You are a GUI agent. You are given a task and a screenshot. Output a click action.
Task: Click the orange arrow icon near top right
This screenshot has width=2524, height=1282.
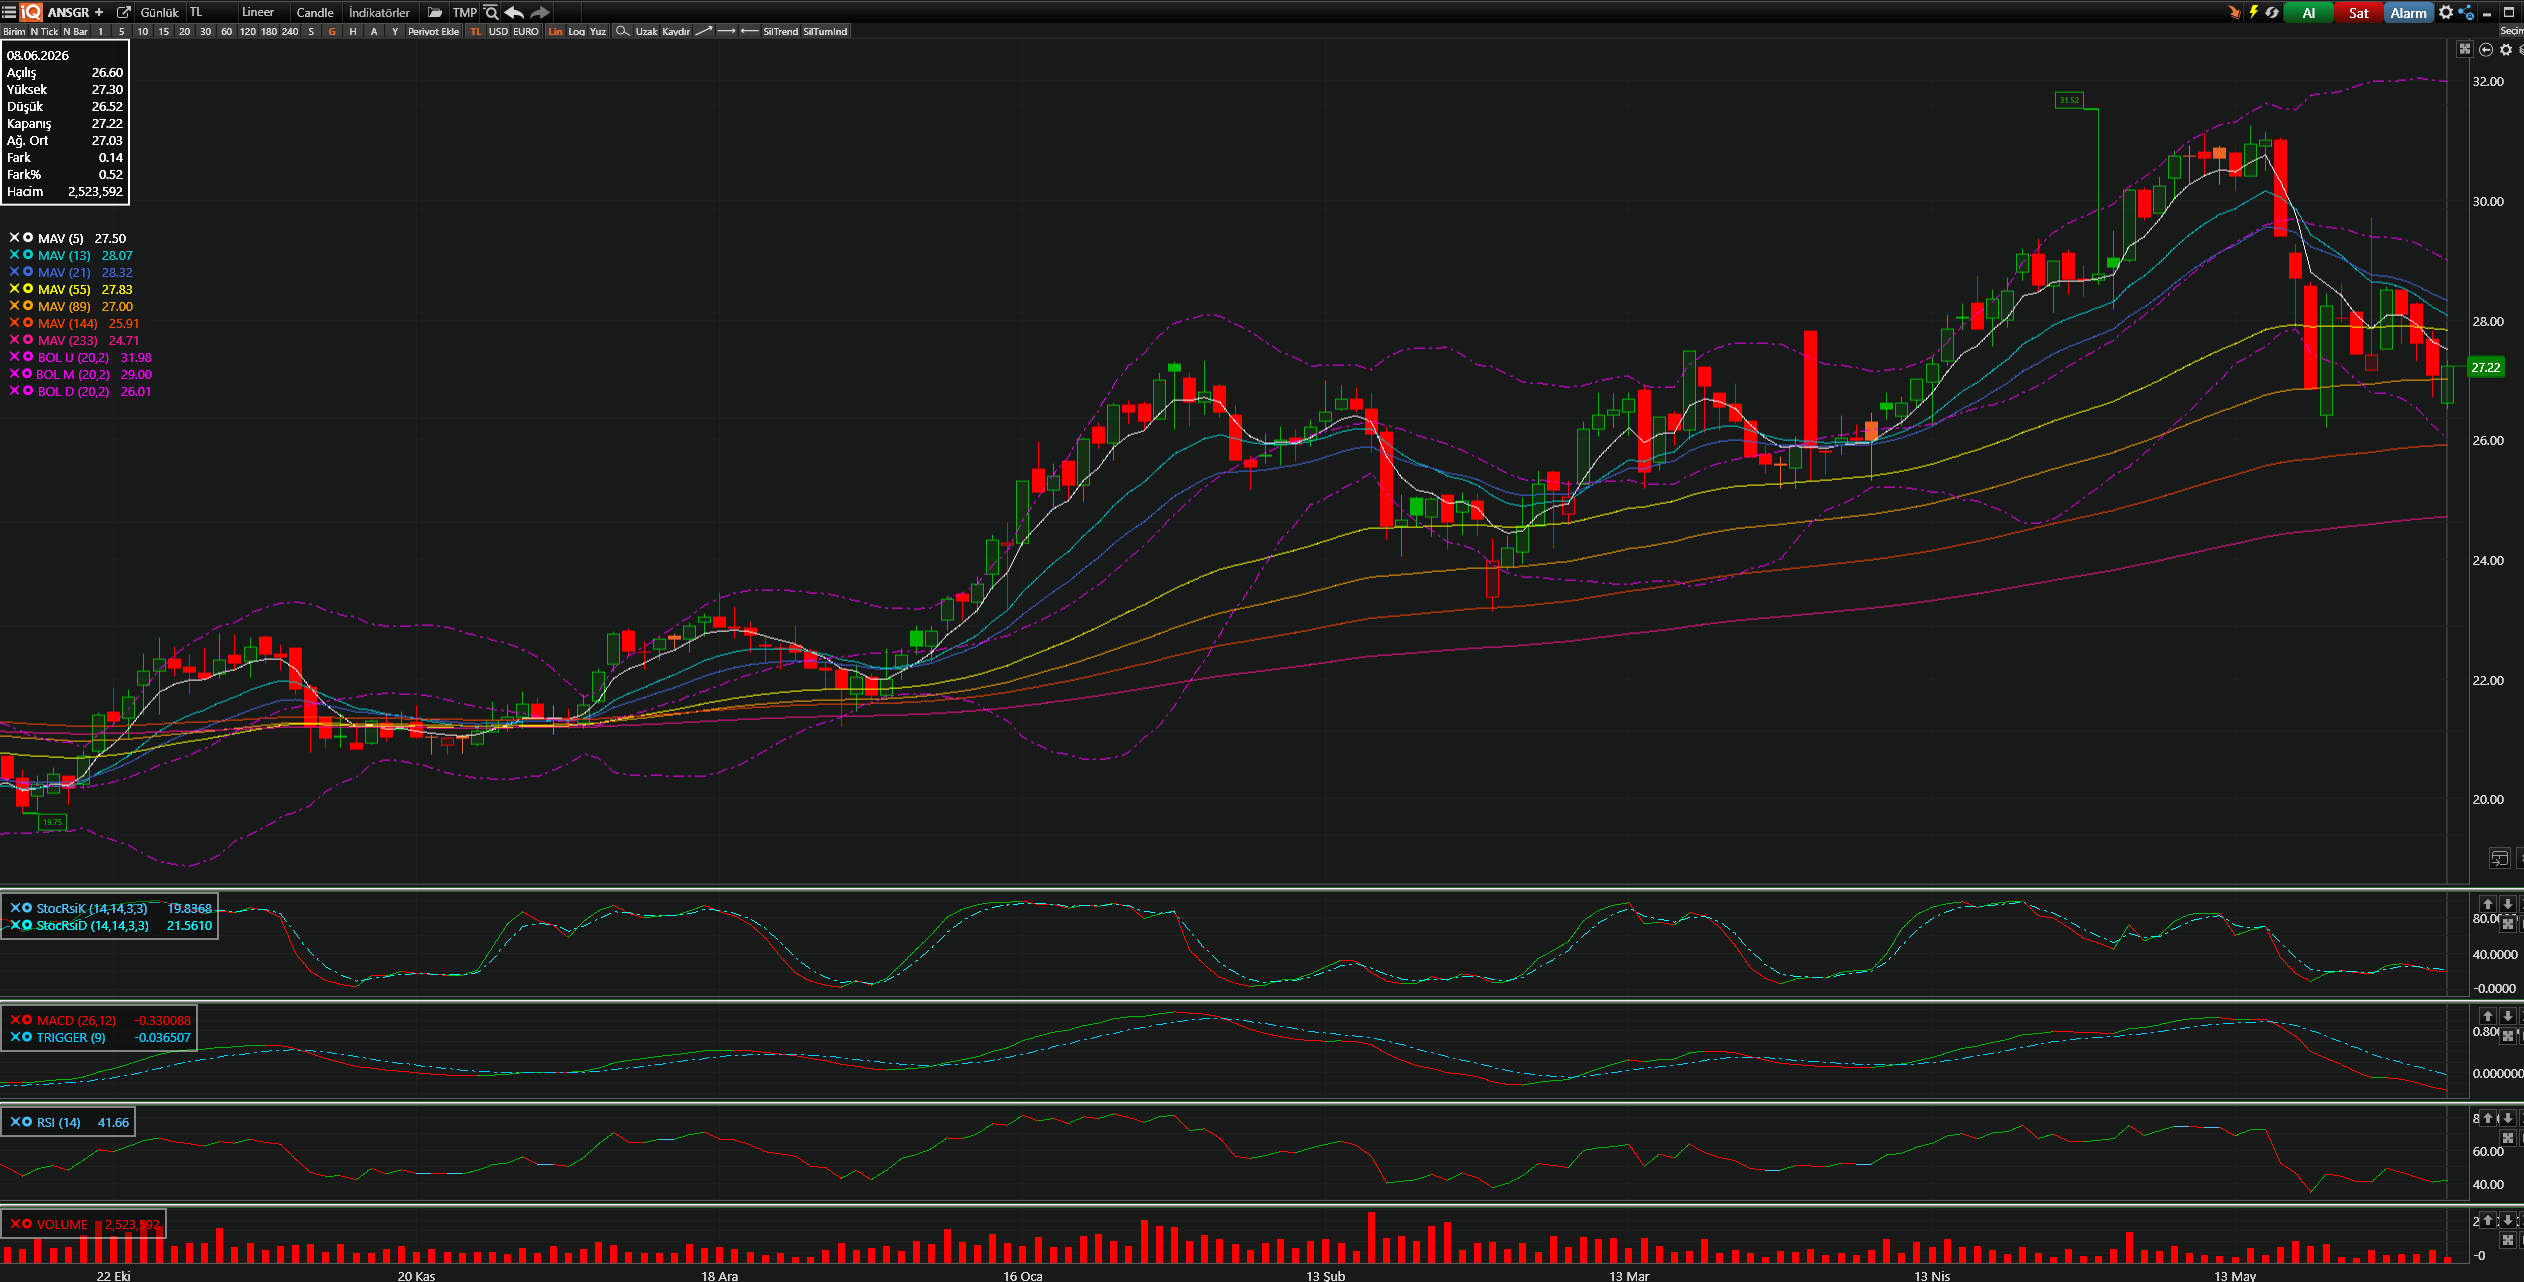[2234, 12]
